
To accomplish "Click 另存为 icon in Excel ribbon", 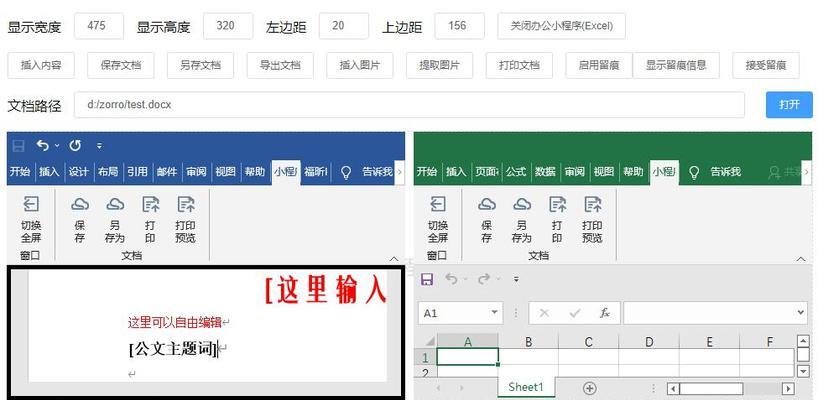I will (x=522, y=204).
